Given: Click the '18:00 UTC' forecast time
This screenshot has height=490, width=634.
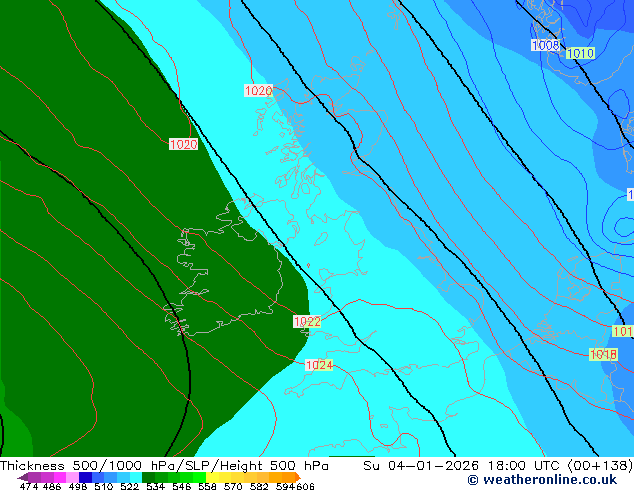Looking at the screenshot, I should tap(523, 466).
